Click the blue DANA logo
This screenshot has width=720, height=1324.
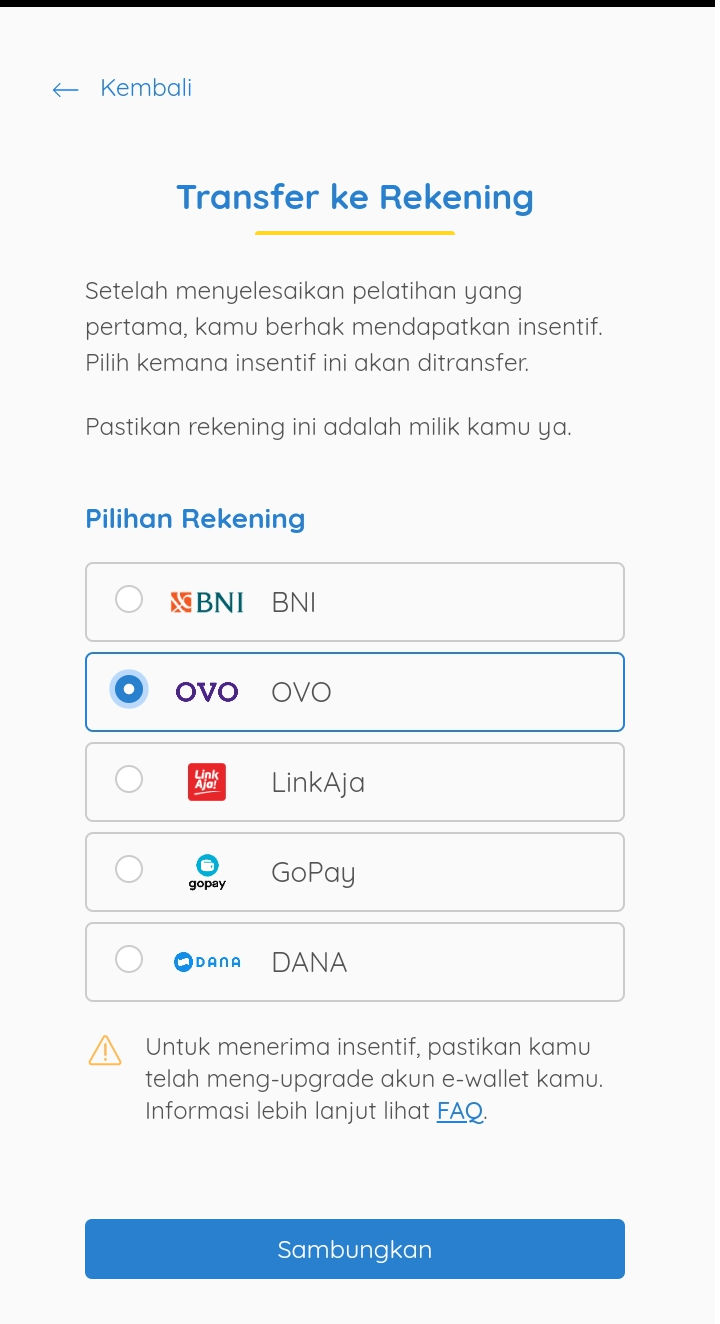coord(208,962)
